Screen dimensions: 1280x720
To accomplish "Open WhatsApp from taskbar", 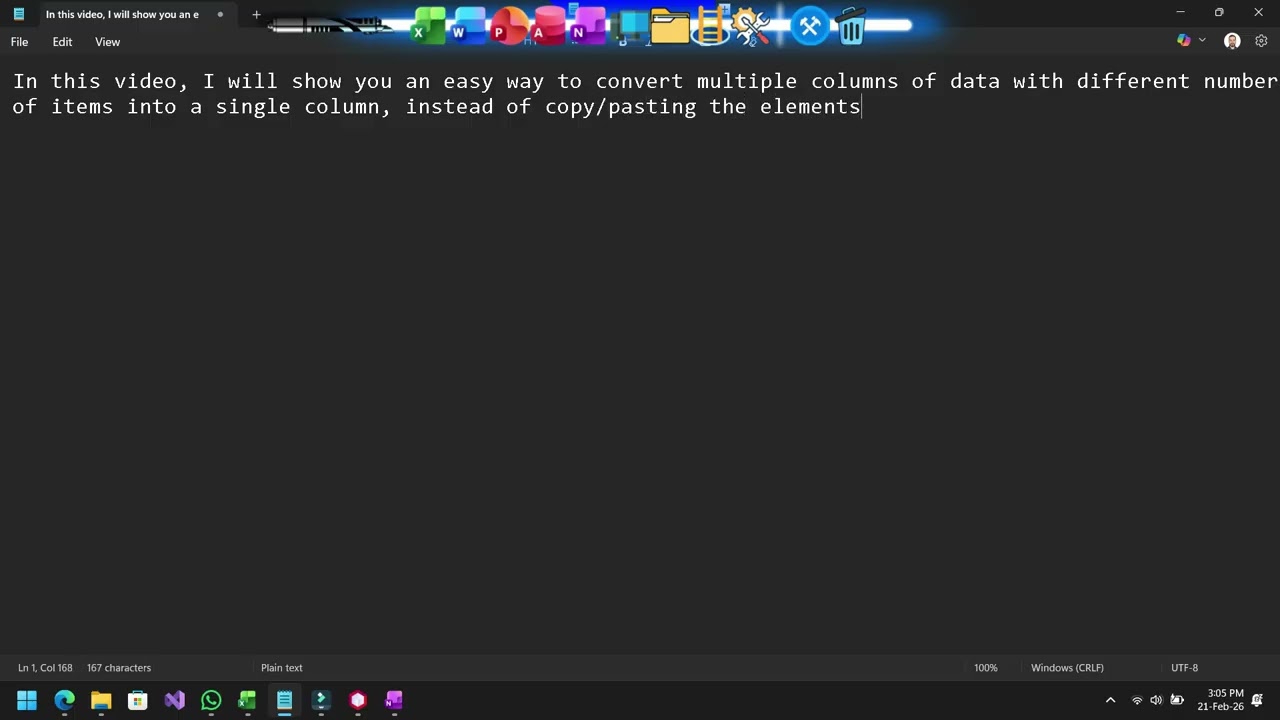I will (x=211, y=700).
